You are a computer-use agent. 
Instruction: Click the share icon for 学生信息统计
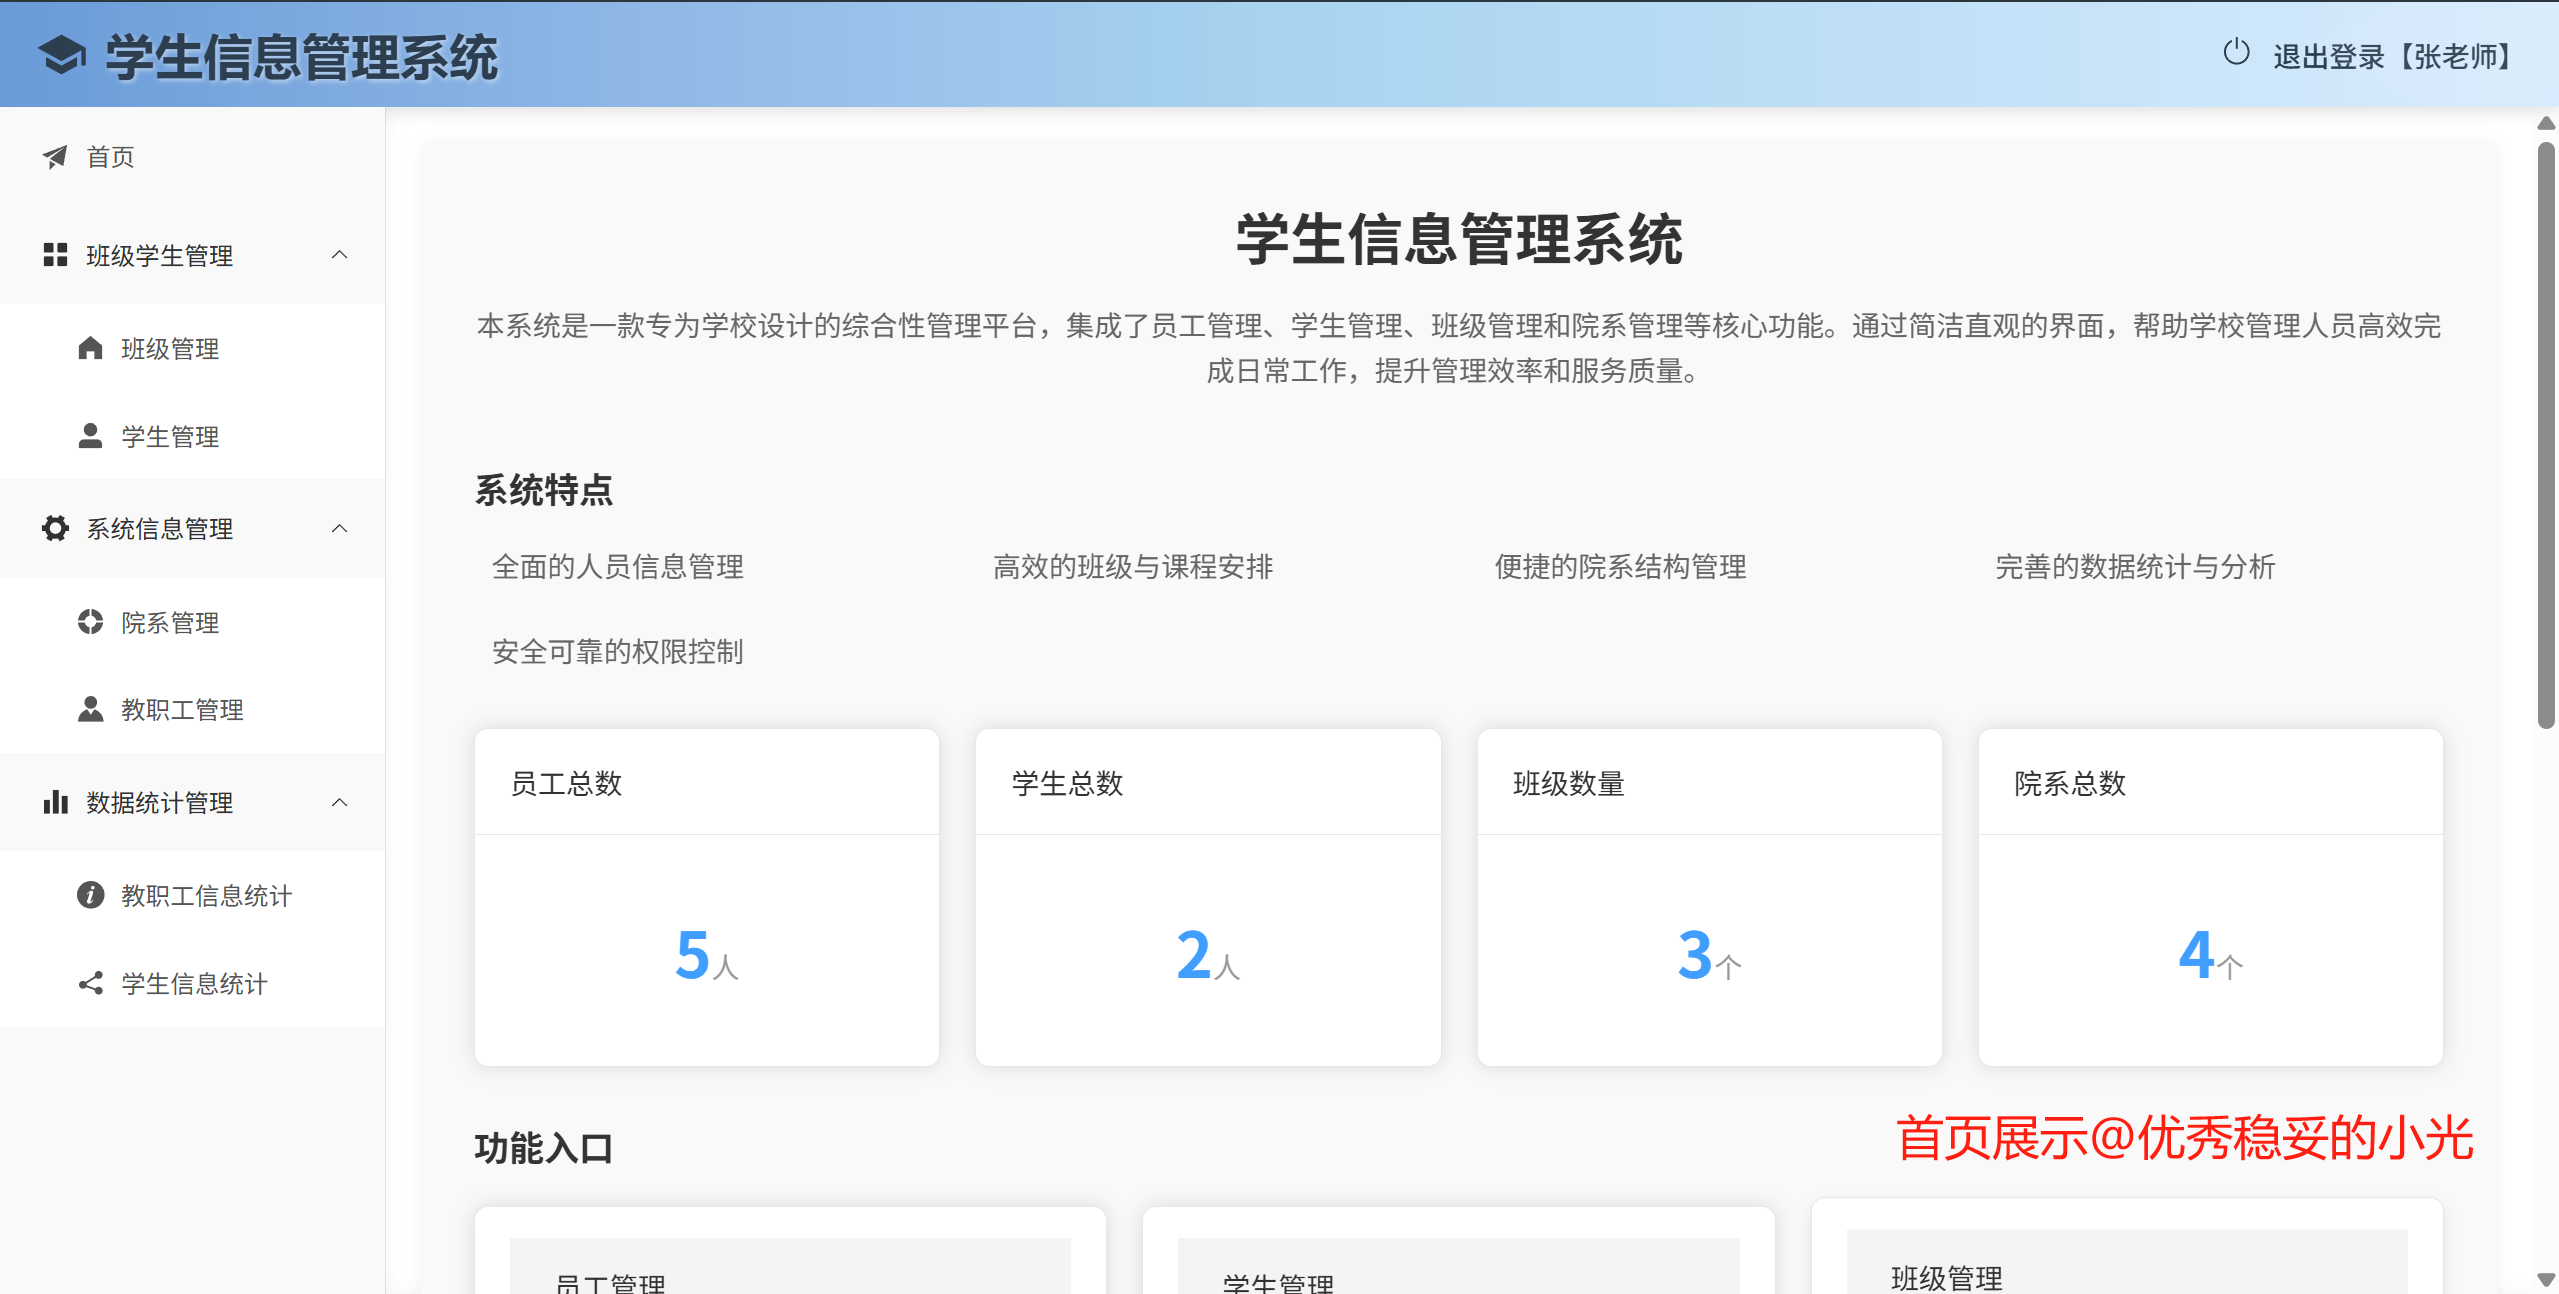[x=90, y=983]
